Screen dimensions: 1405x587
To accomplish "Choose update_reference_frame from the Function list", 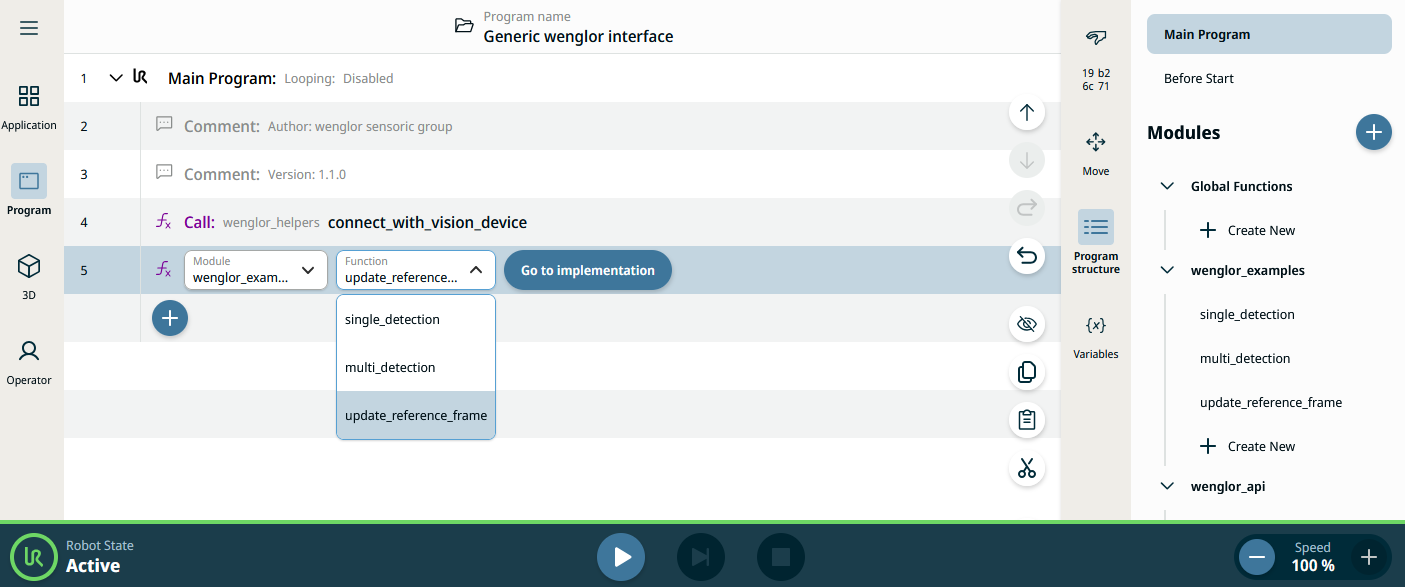I will [x=416, y=415].
